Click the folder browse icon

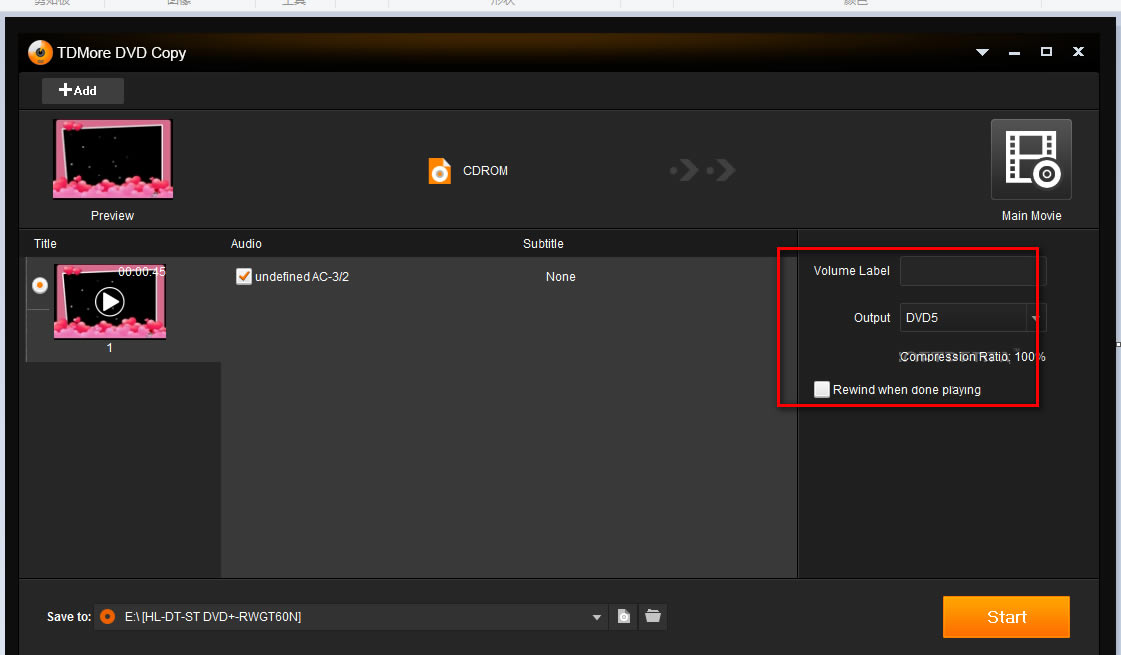pos(653,616)
